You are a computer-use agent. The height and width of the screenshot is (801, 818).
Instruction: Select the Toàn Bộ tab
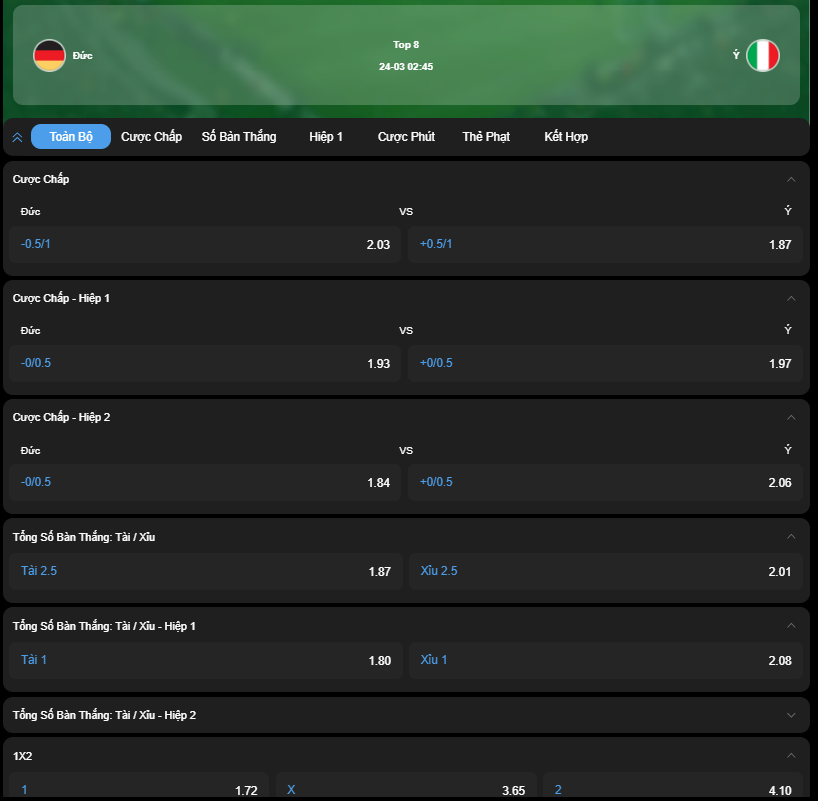pyautogui.click(x=71, y=137)
